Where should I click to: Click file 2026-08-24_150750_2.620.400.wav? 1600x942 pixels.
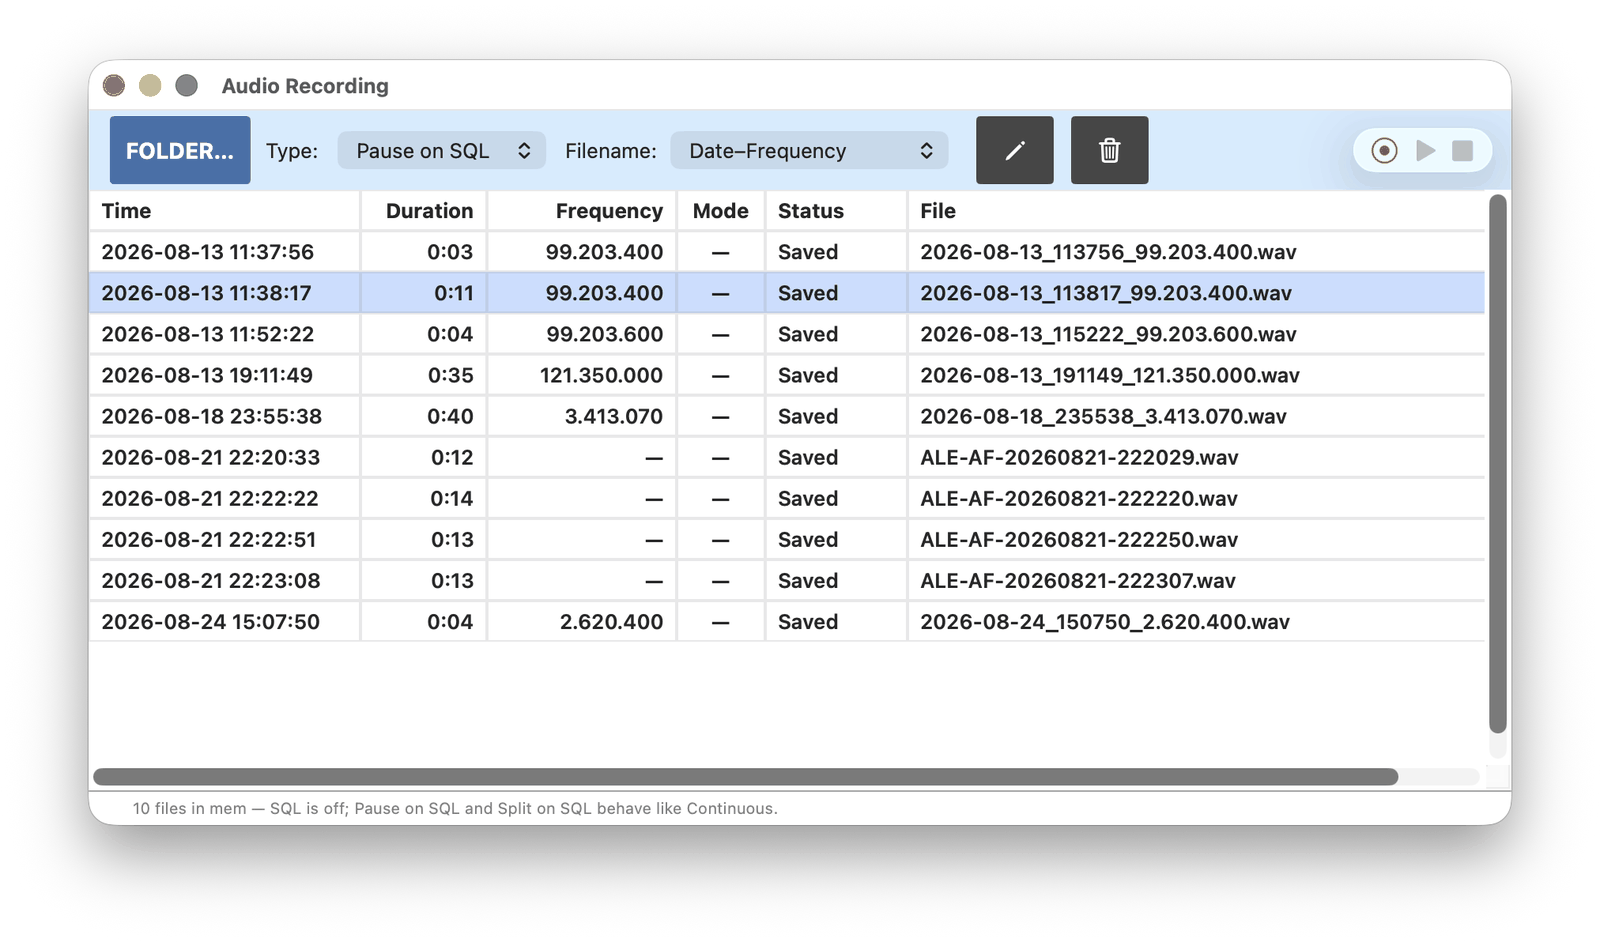[x=1105, y=621]
